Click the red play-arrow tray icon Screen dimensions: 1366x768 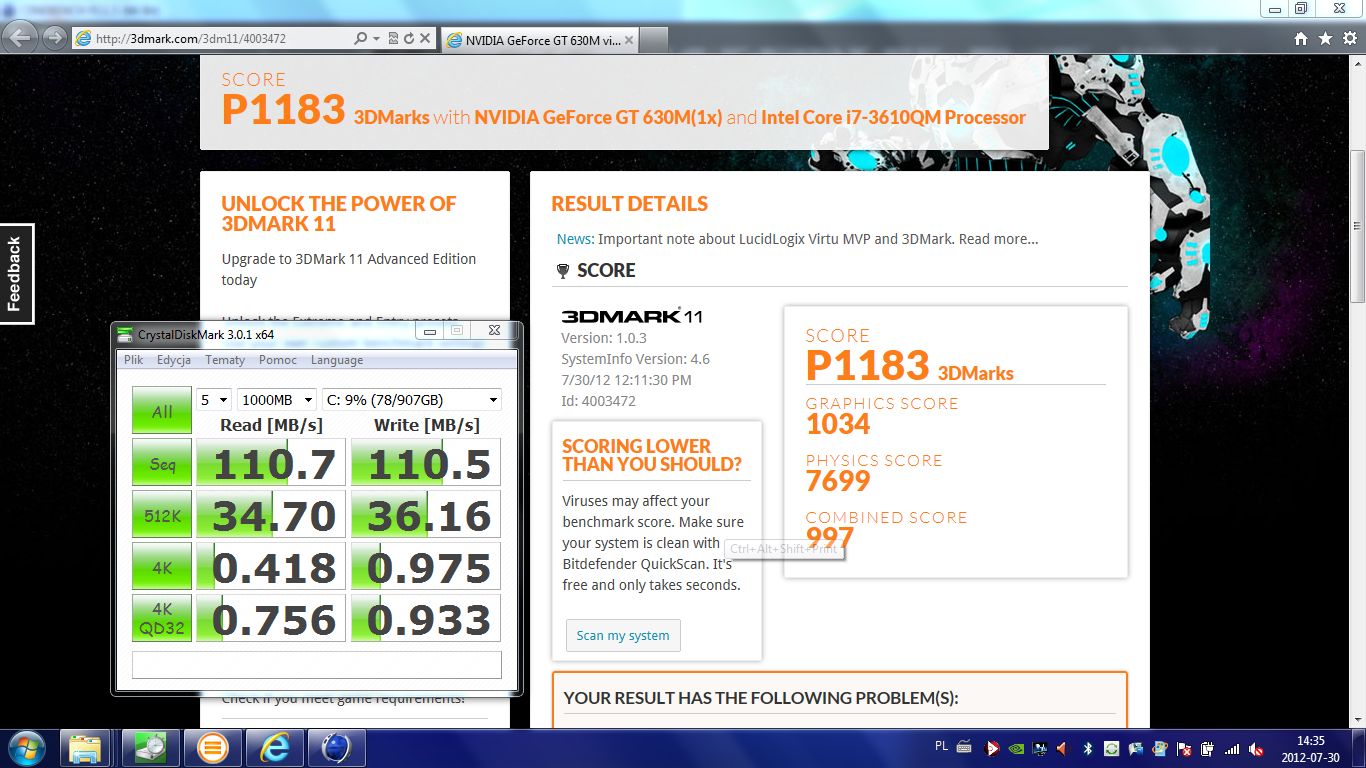tap(992, 748)
